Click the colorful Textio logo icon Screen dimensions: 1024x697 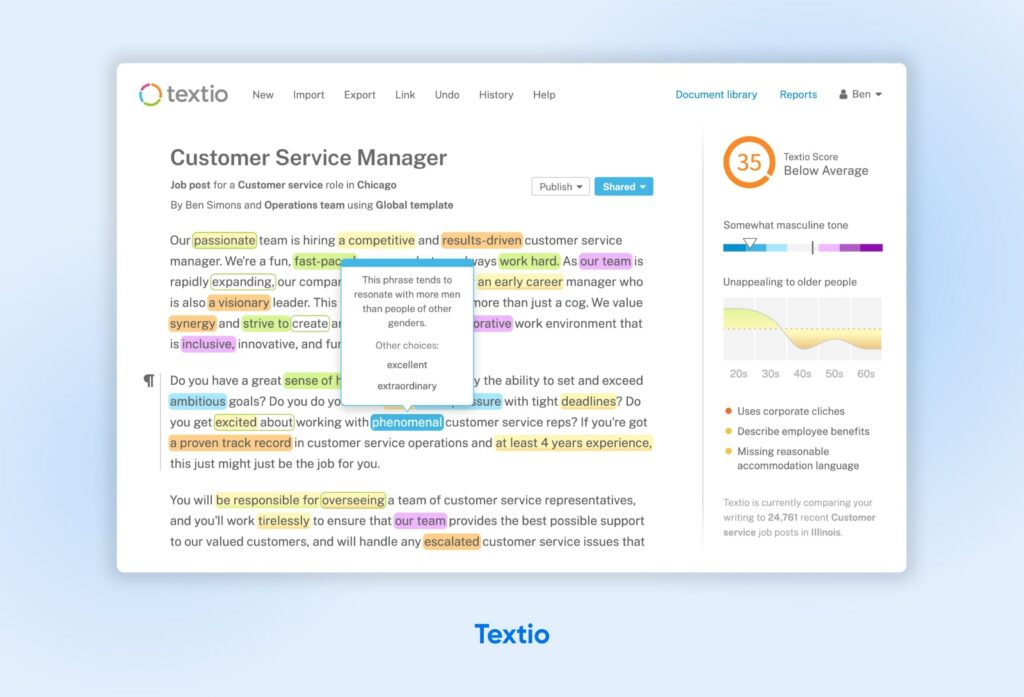coord(150,93)
